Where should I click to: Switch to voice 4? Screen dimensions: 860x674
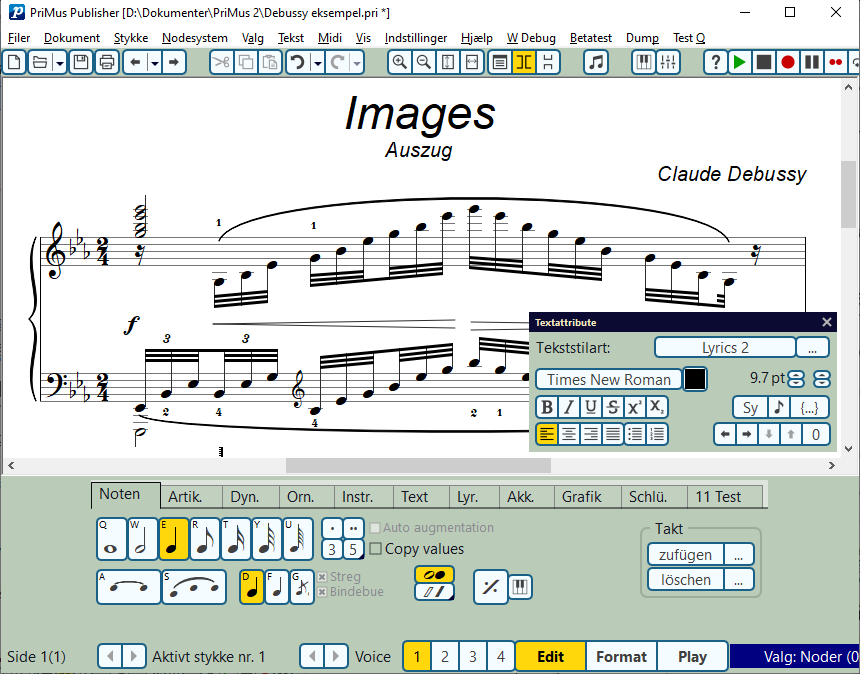[x=501, y=656]
